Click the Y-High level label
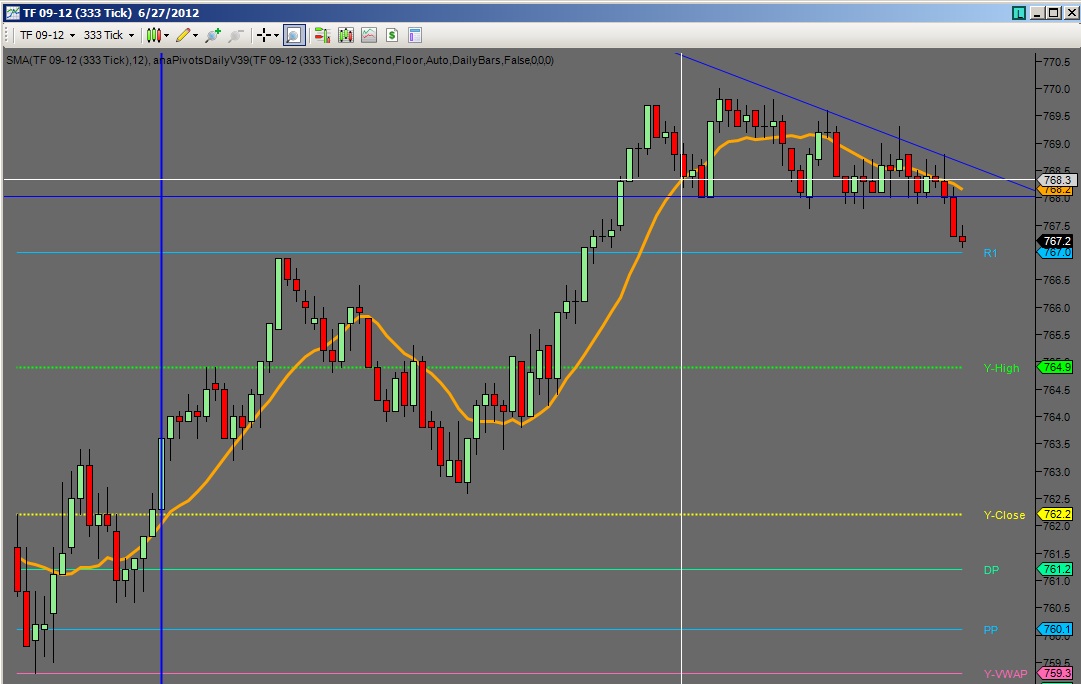The image size is (1081, 684). tap(1001, 368)
